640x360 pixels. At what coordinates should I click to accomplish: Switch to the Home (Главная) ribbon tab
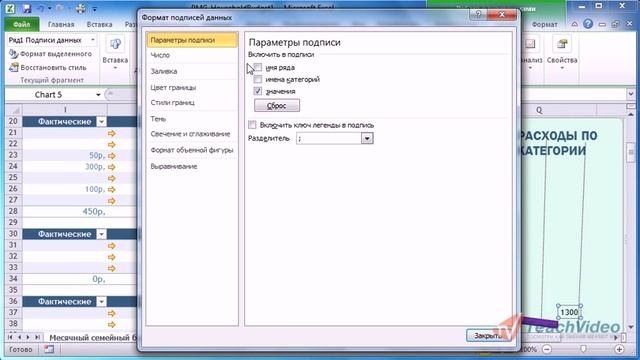(61, 24)
